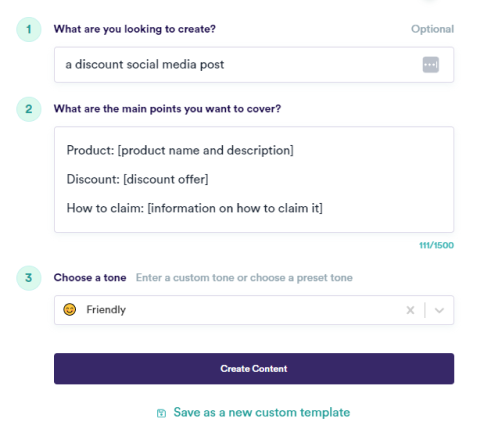
Task: Click the step 3 number badge
Action: 29,278
